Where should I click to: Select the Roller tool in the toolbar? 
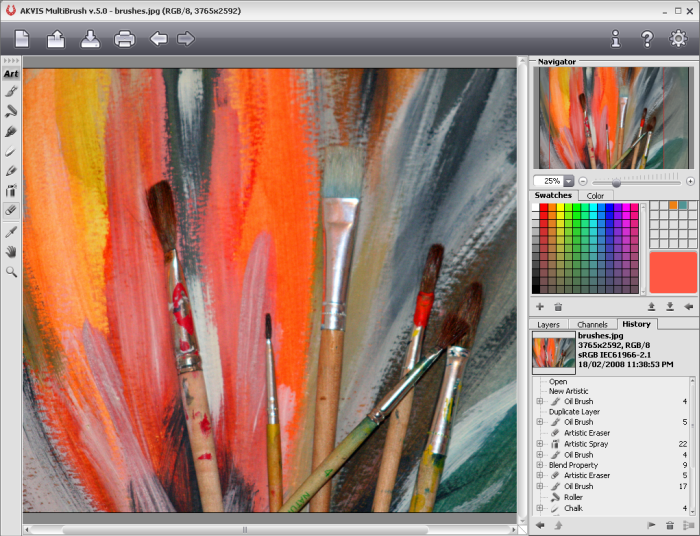click(11, 111)
